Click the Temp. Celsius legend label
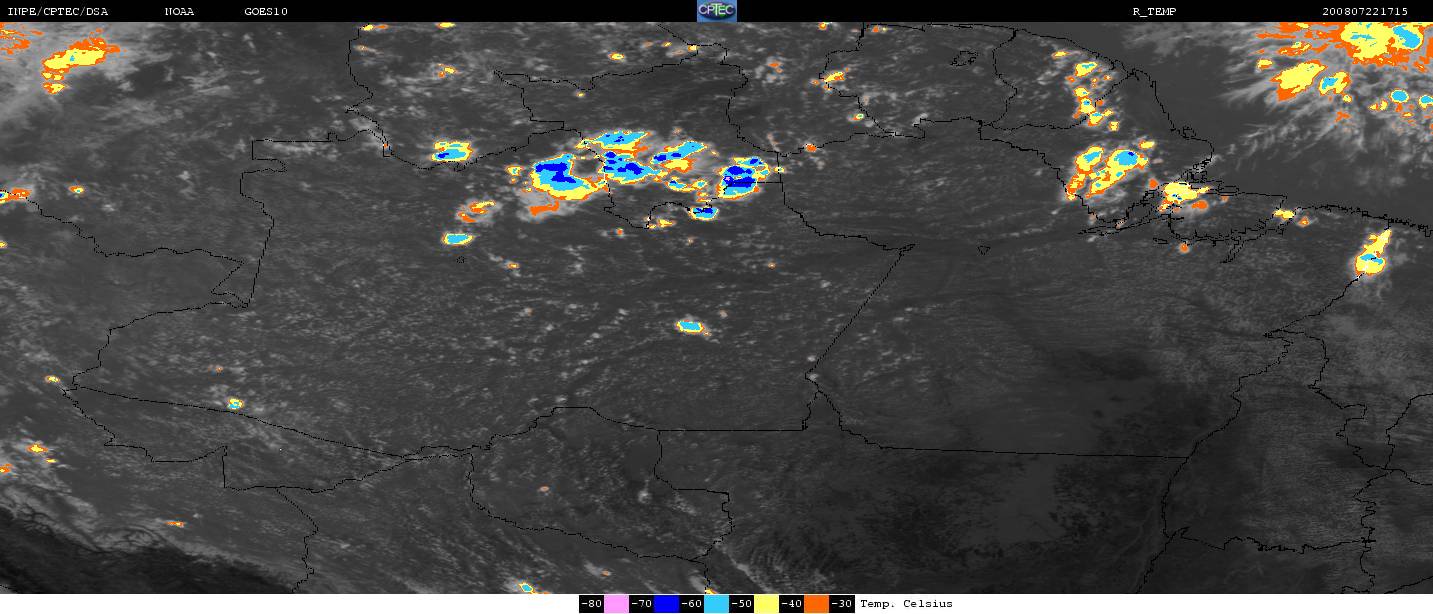 pyautogui.click(x=906, y=604)
